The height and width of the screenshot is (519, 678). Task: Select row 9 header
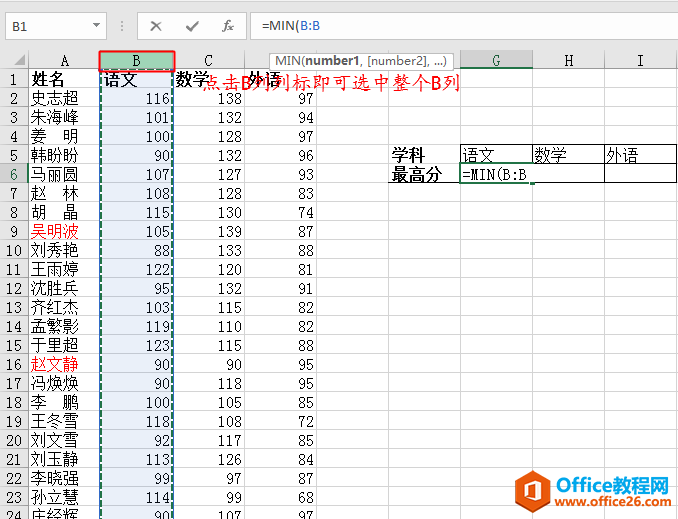(x=14, y=231)
